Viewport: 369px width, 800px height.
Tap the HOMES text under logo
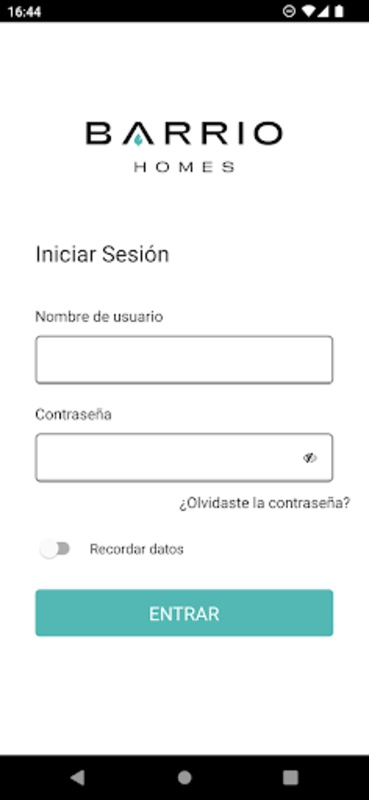[184, 167]
